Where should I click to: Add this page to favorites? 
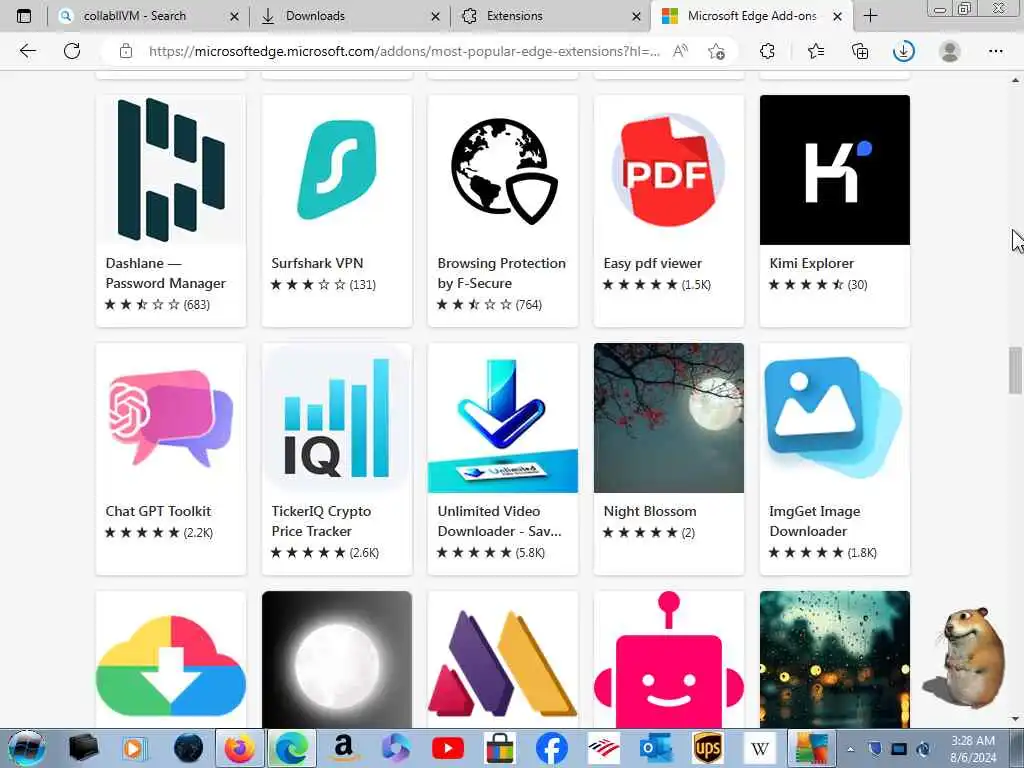pyautogui.click(x=716, y=51)
